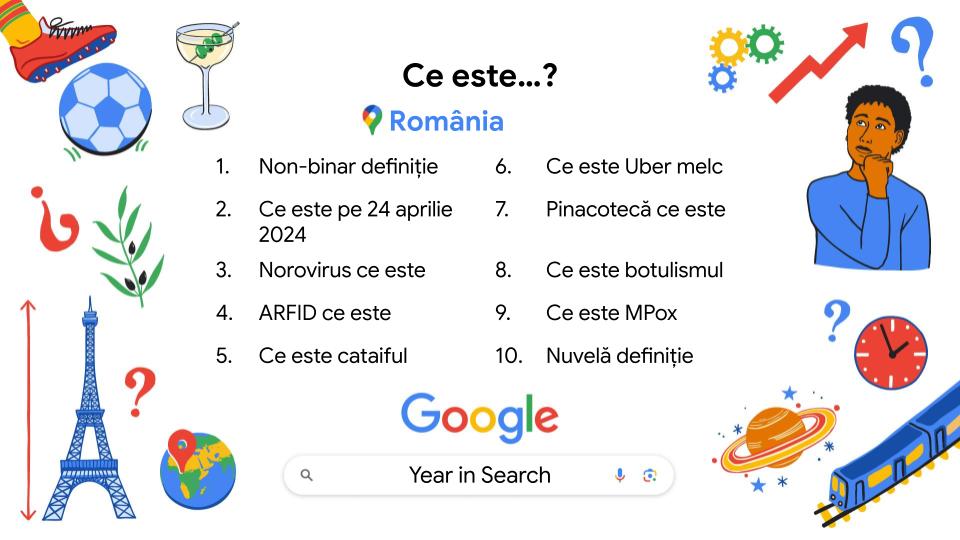Click the red clock icon
Screen dimensions: 960x540
click(890, 353)
